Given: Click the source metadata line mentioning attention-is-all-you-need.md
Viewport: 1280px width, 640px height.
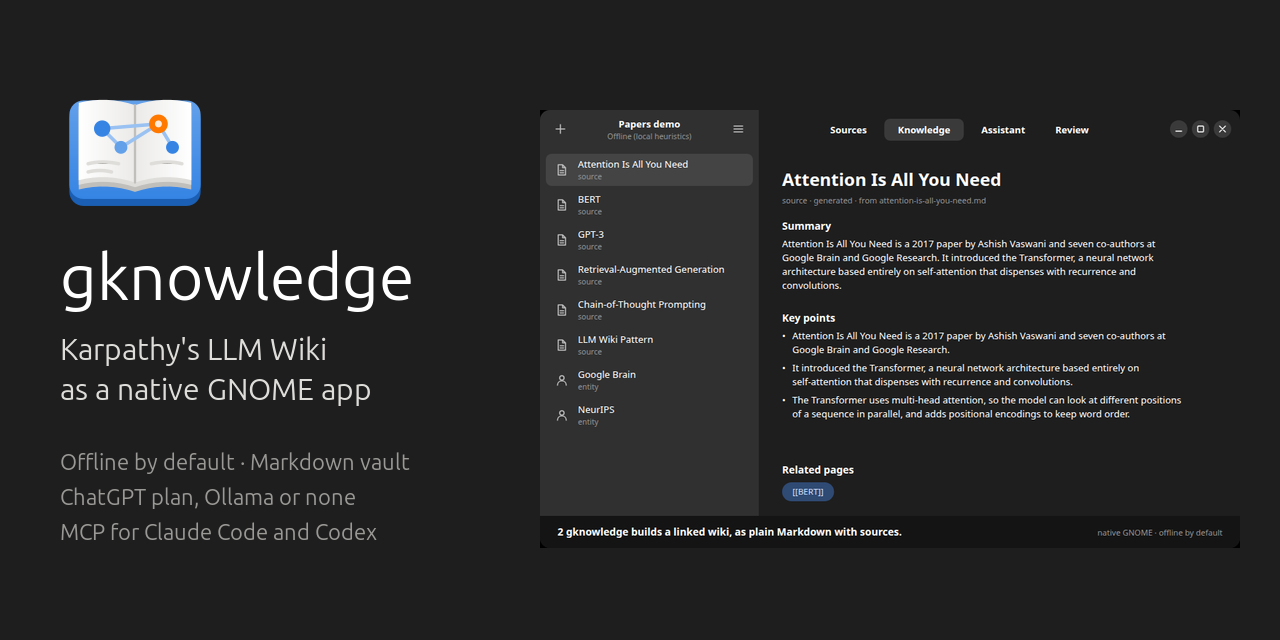Looking at the screenshot, I should pos(883,201).
